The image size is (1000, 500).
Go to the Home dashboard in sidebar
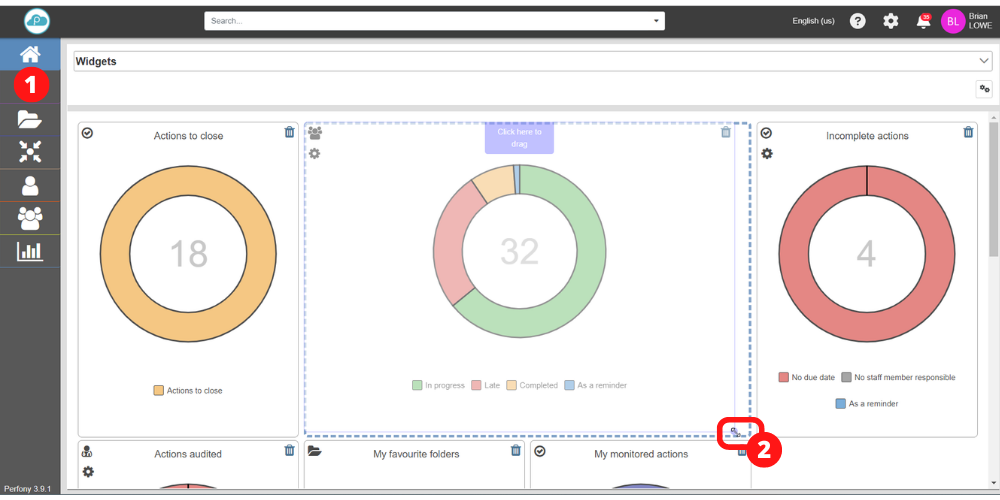coord(30,56)
